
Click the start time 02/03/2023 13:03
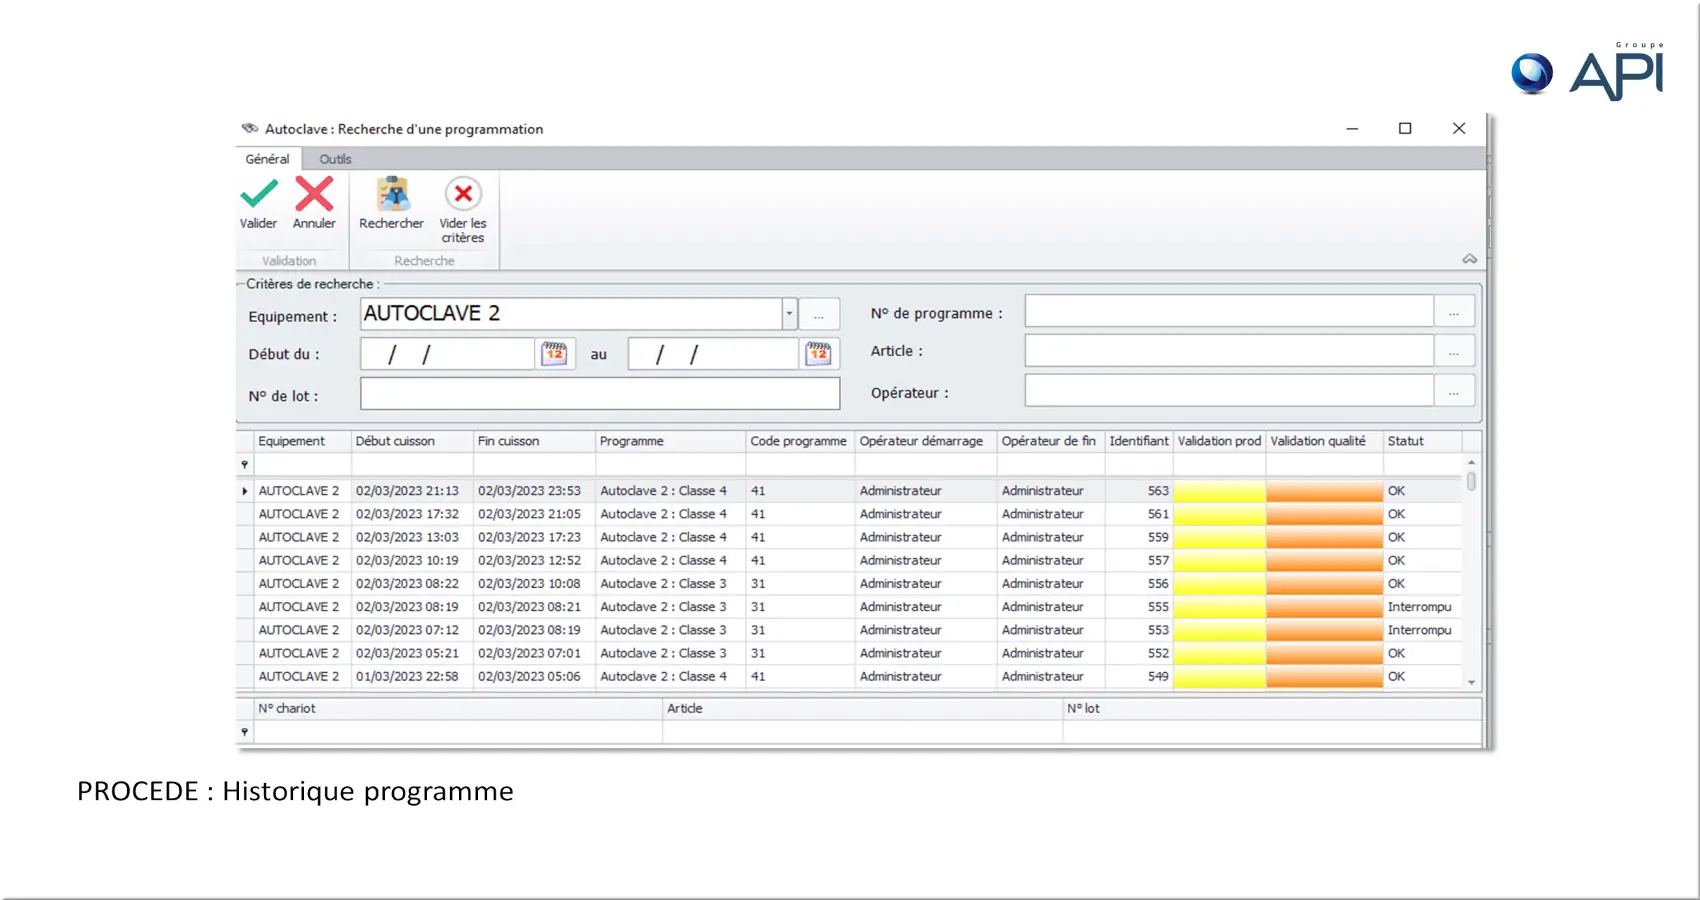coord(407,537)
